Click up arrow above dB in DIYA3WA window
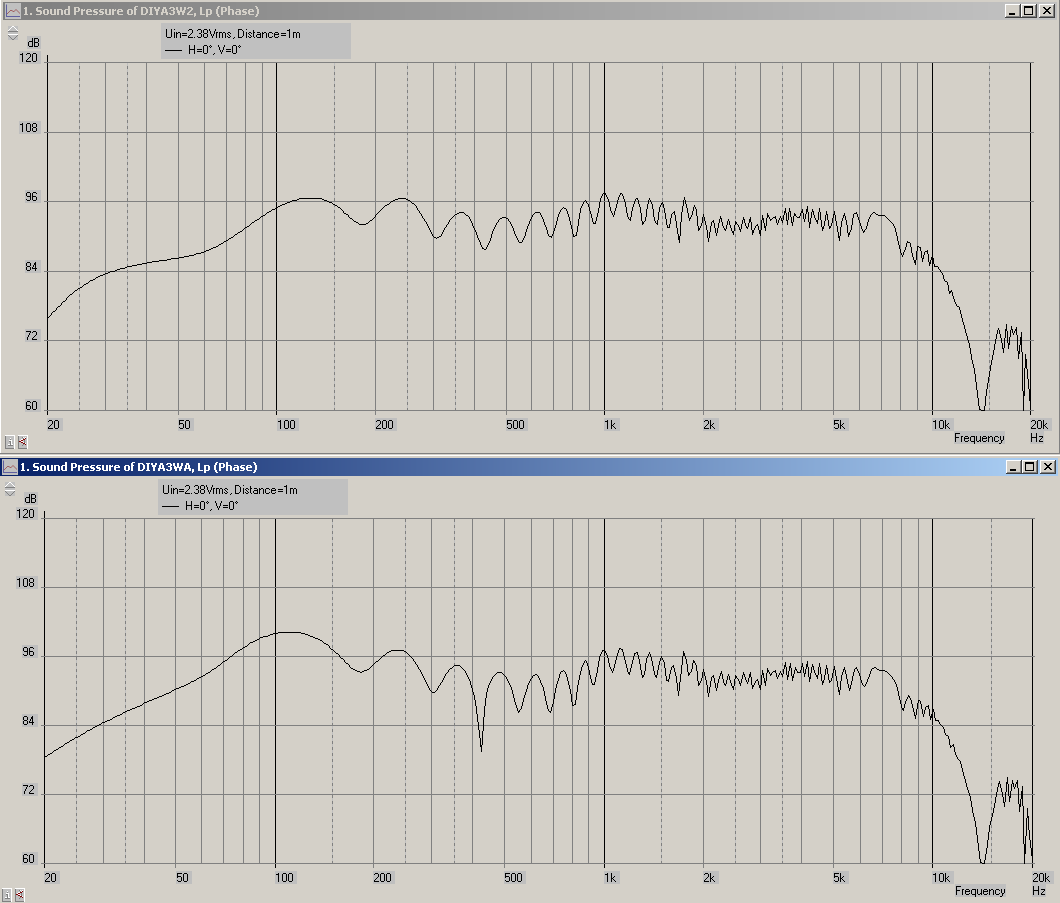Viewport: 1060px width, 903px height. [x=10, y=485]
